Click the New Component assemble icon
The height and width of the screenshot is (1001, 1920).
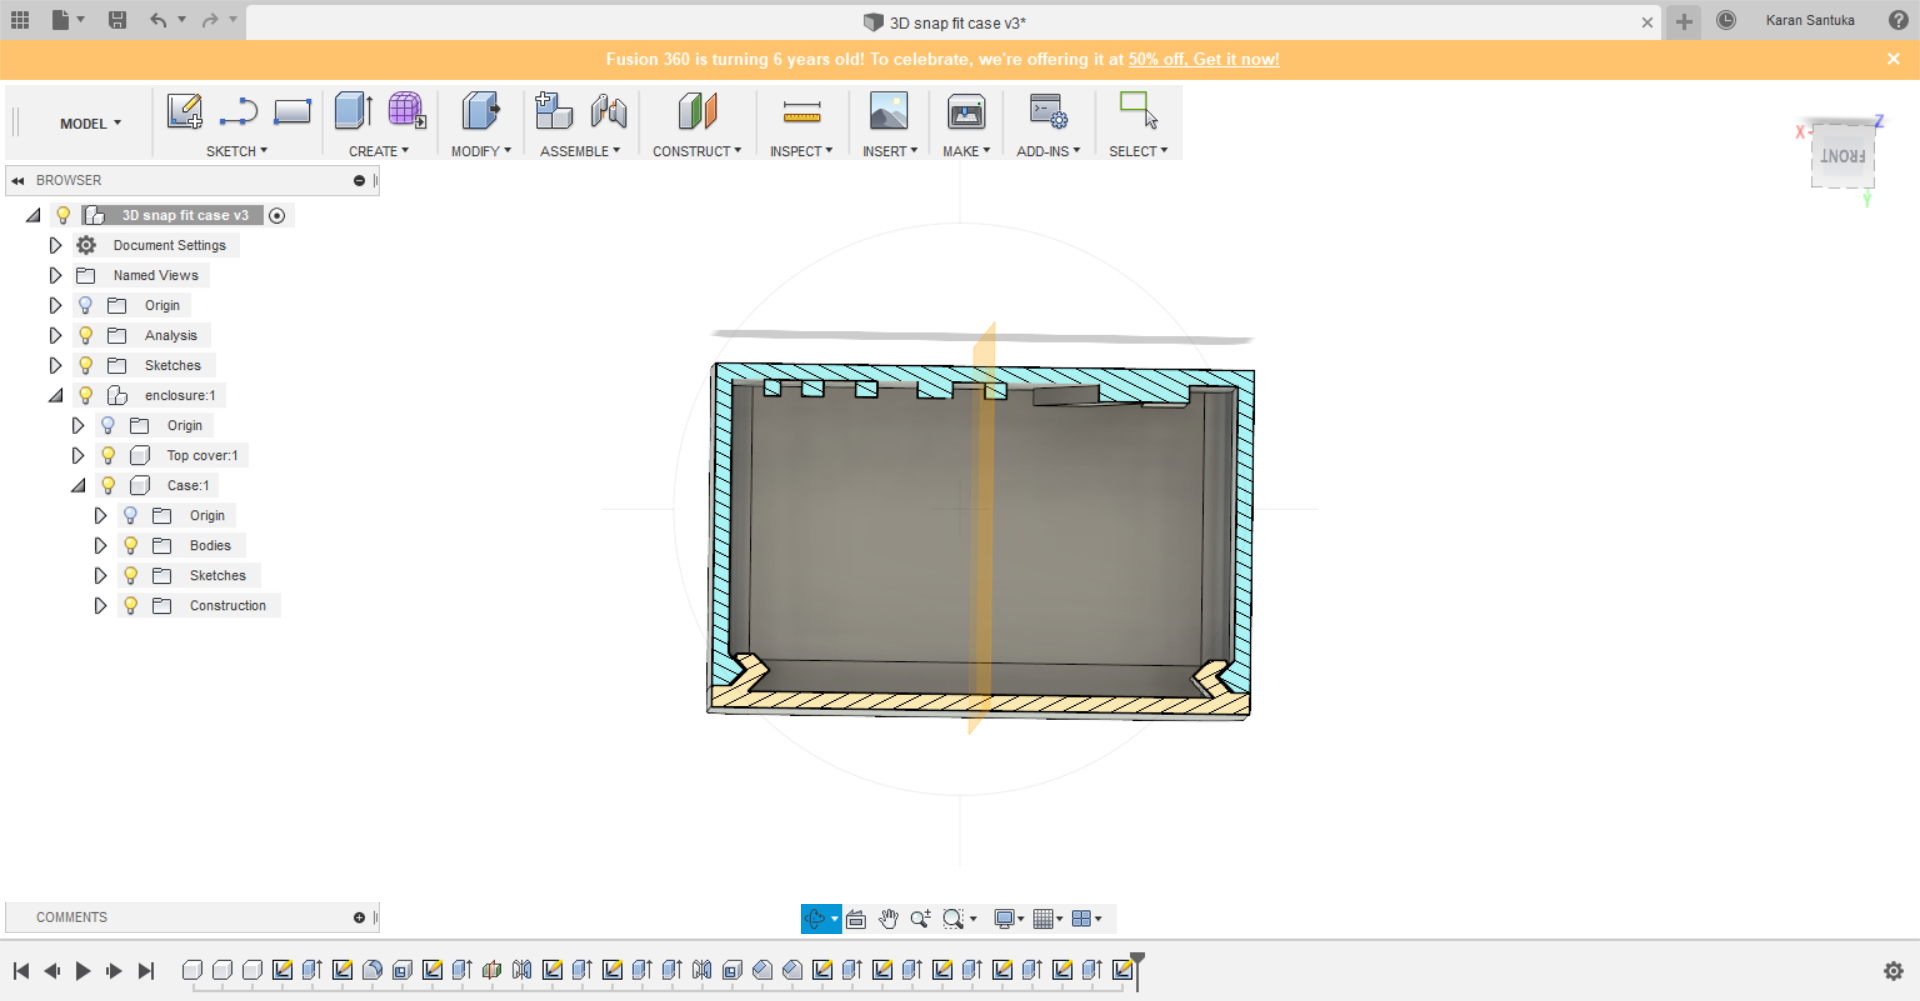click(x=553, y=111)
